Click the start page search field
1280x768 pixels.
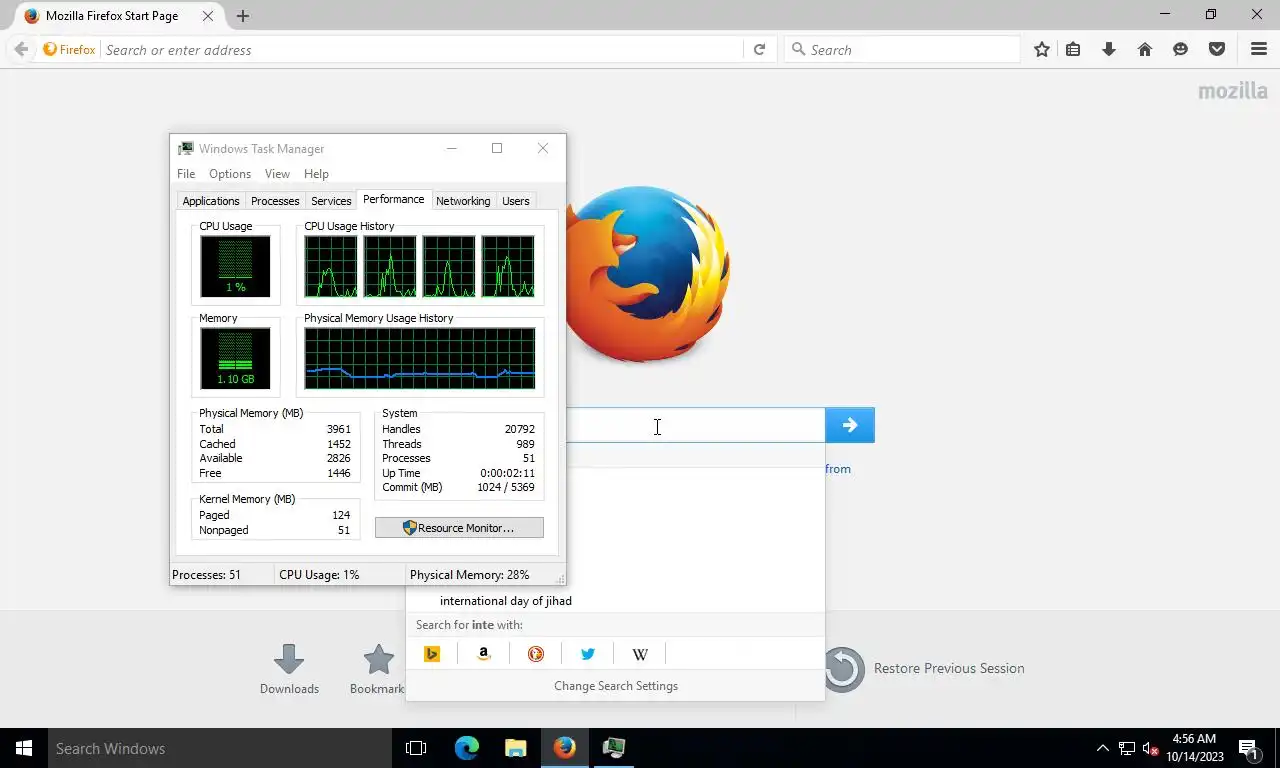pyautogui.click(x=695, y=425)
